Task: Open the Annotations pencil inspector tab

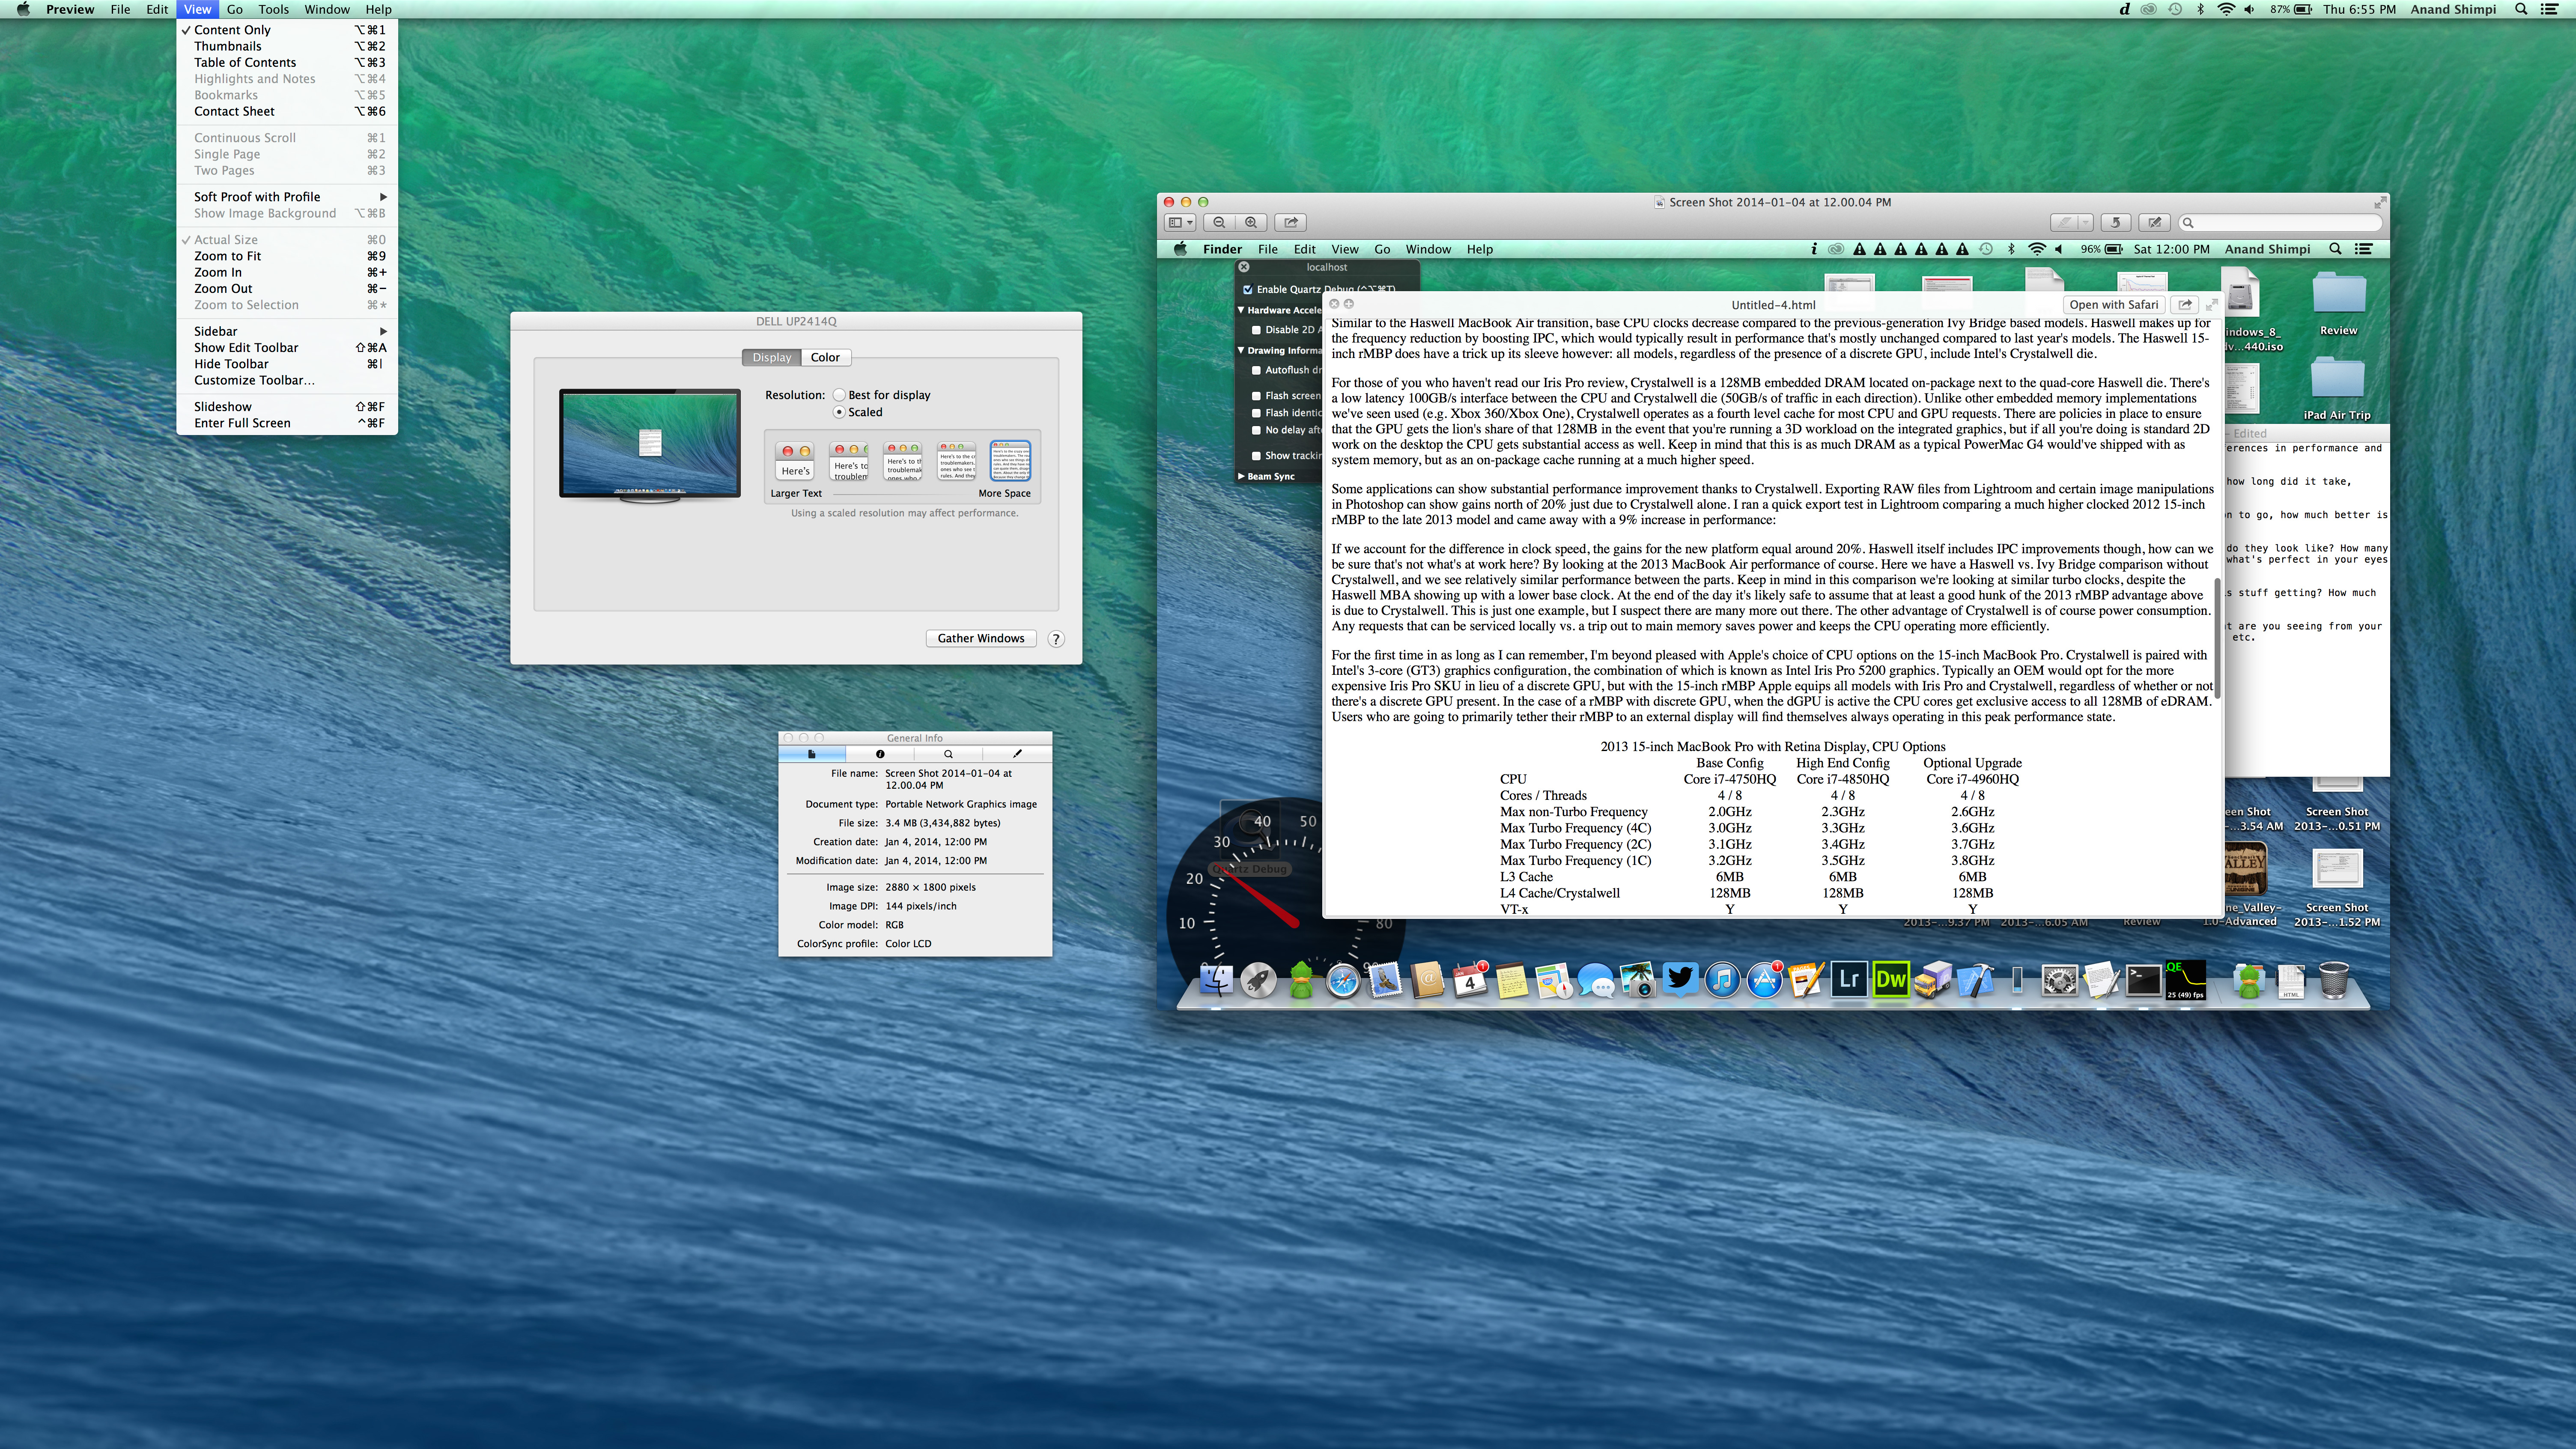Action: click(1017, 754)
